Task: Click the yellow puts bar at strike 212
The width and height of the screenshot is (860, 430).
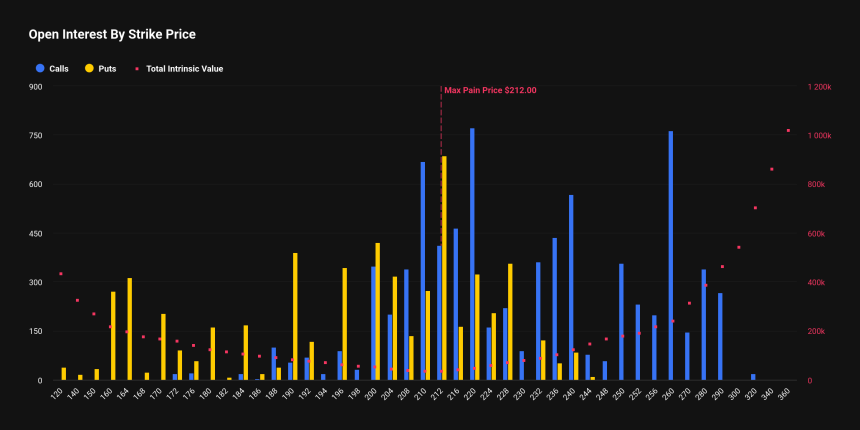Action: point(444,268)
